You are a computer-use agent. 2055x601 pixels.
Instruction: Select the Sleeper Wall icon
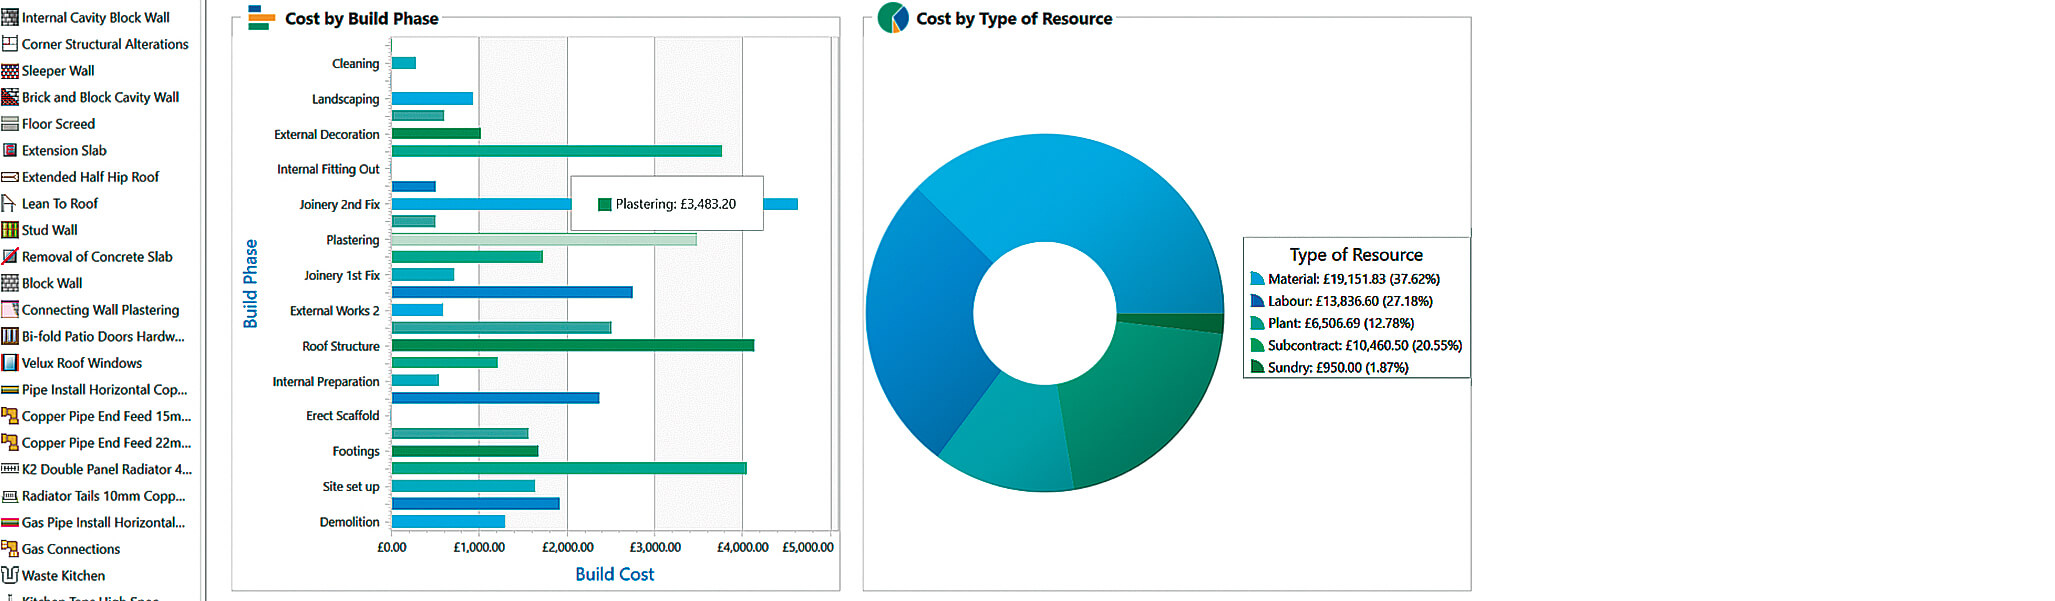(x=10, y=71)
